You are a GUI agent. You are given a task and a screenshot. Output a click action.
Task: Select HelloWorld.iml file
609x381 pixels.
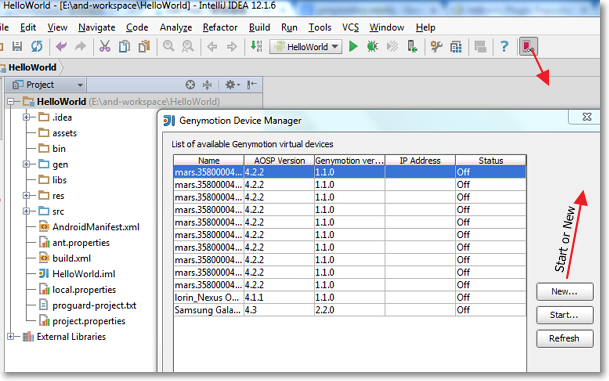coord(84,274)
